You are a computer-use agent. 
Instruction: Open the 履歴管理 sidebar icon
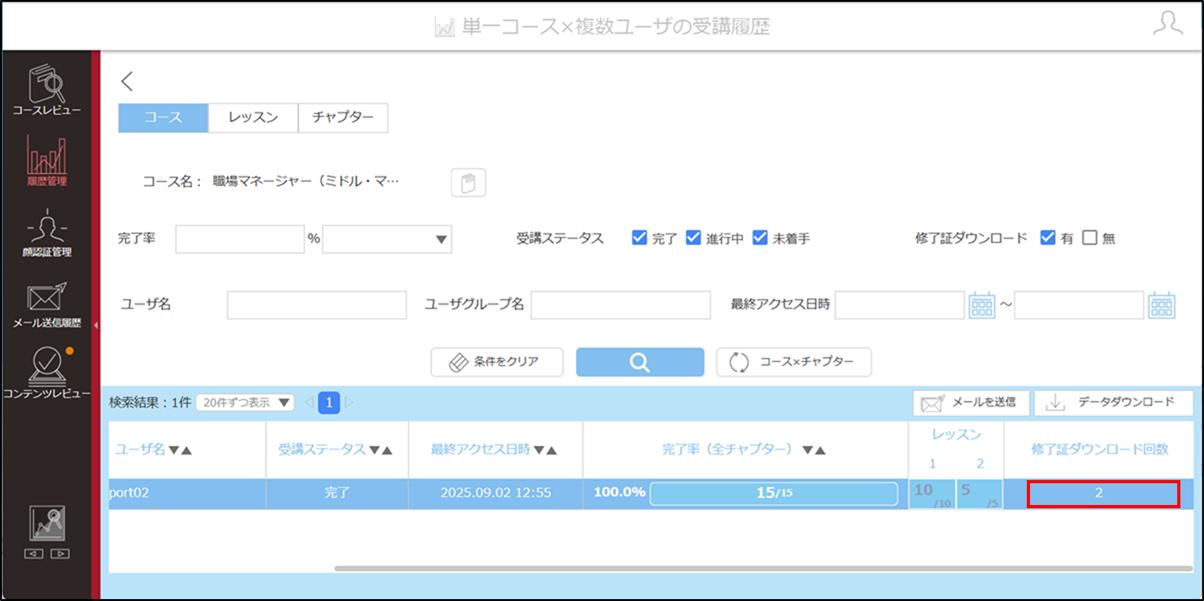click(x=47, y=160)
